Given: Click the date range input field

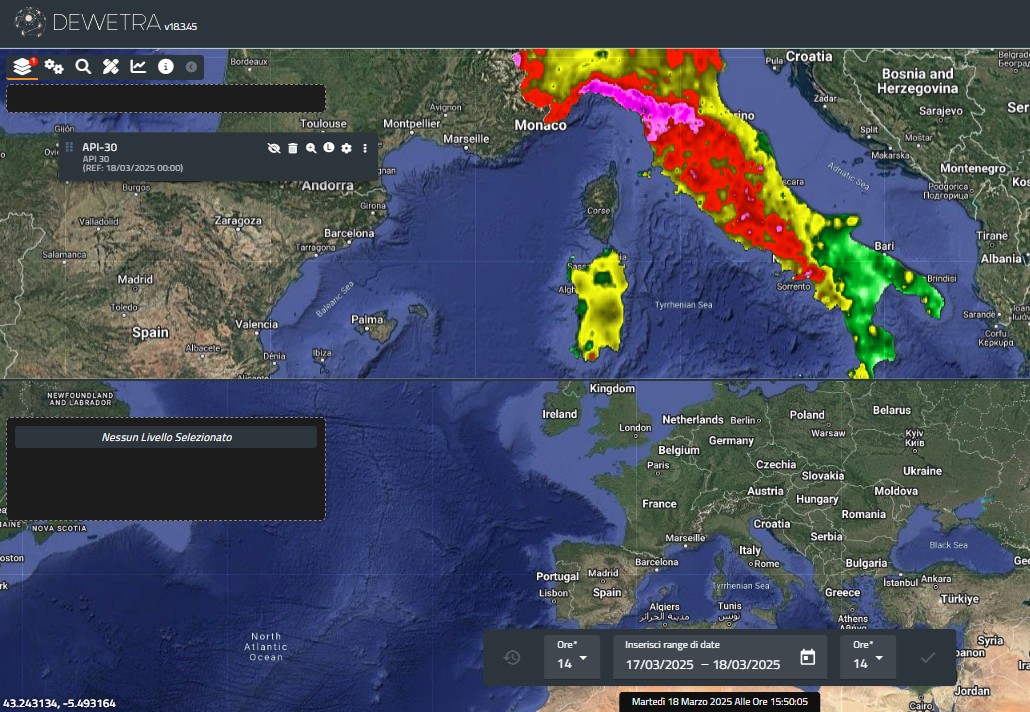Looking at the screenshot, I should [703, 664].
